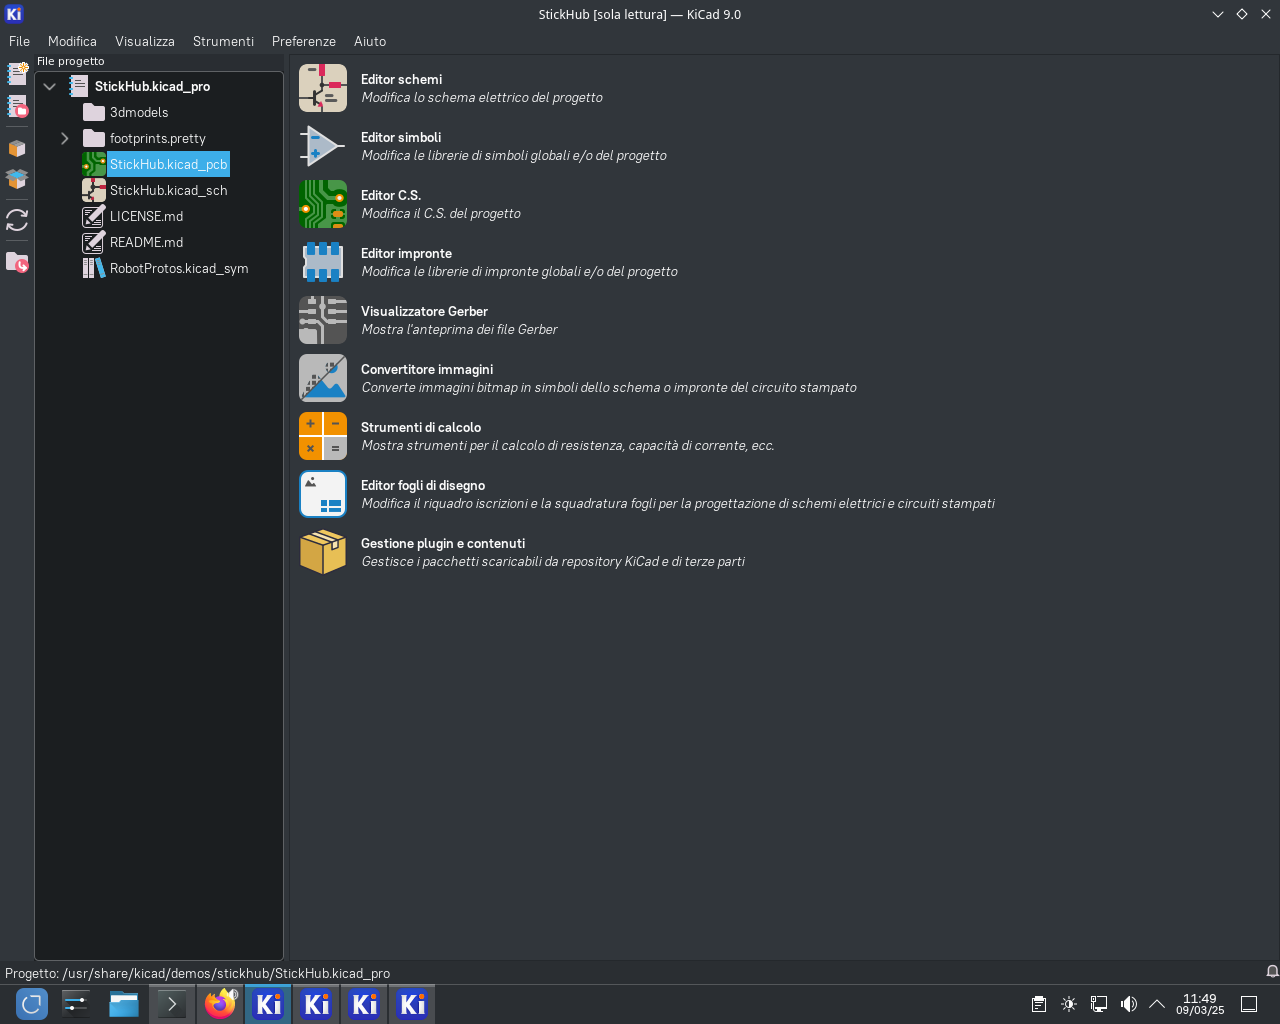
Task: Open the Gestione plugin e contenuti icon
Action: (322, 552)
